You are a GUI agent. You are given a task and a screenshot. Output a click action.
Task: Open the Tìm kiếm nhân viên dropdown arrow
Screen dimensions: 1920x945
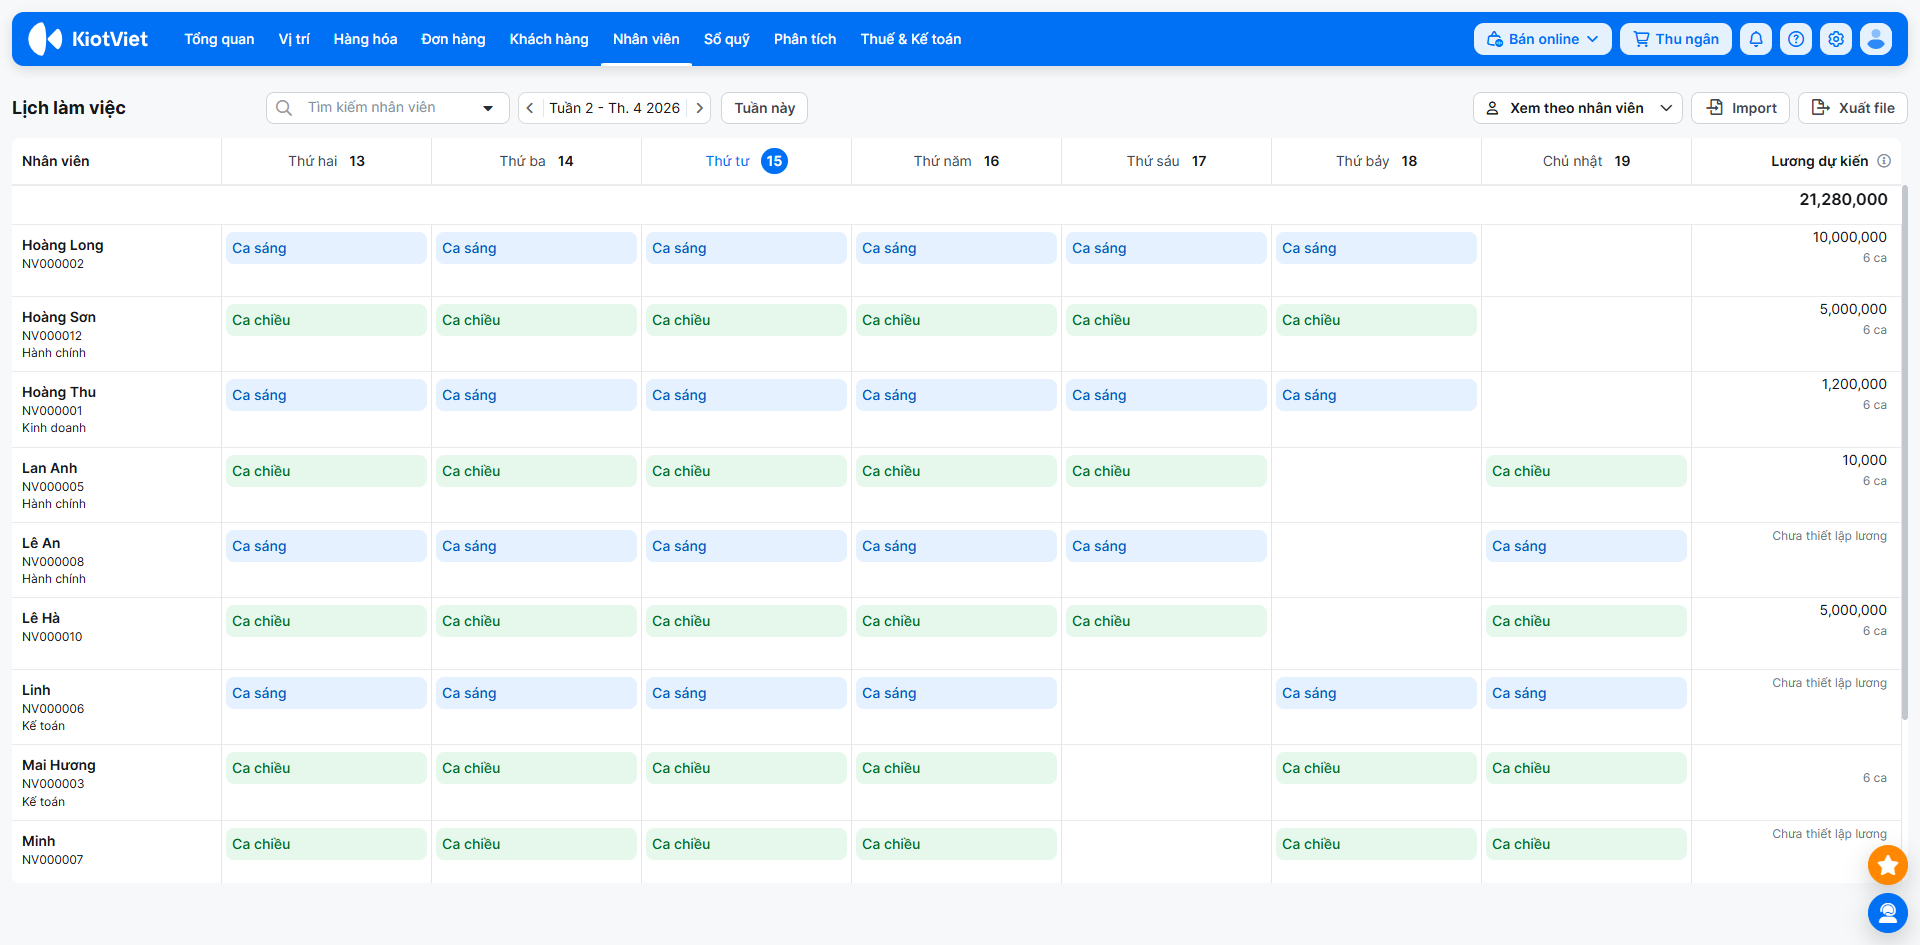tap(488, 108)
